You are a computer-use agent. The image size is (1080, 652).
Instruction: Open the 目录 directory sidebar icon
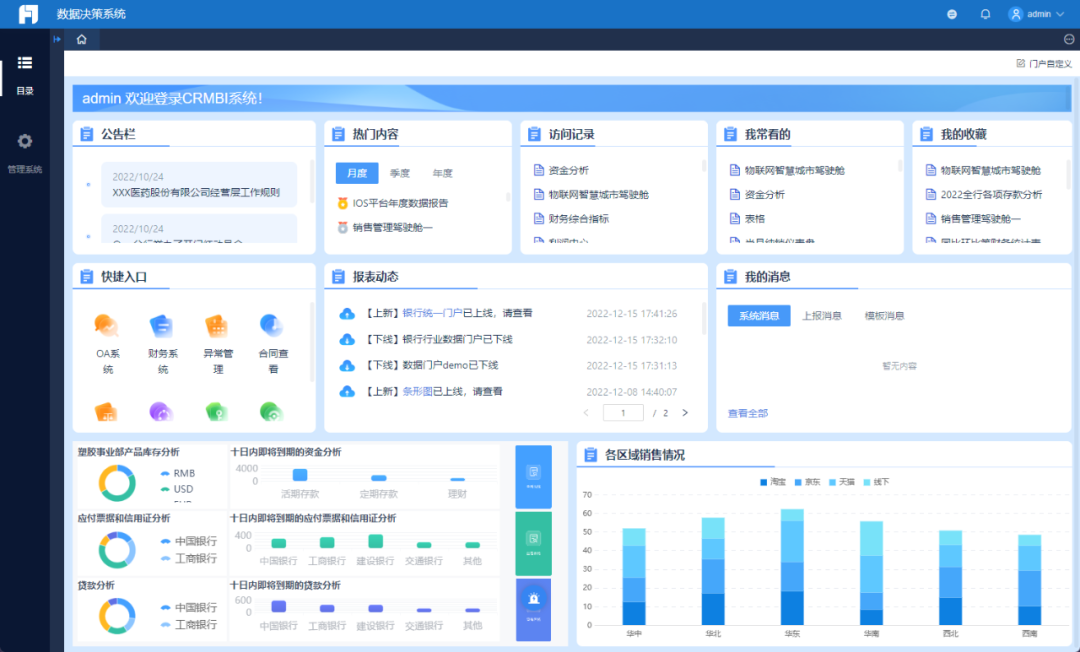tap(25, 63)
